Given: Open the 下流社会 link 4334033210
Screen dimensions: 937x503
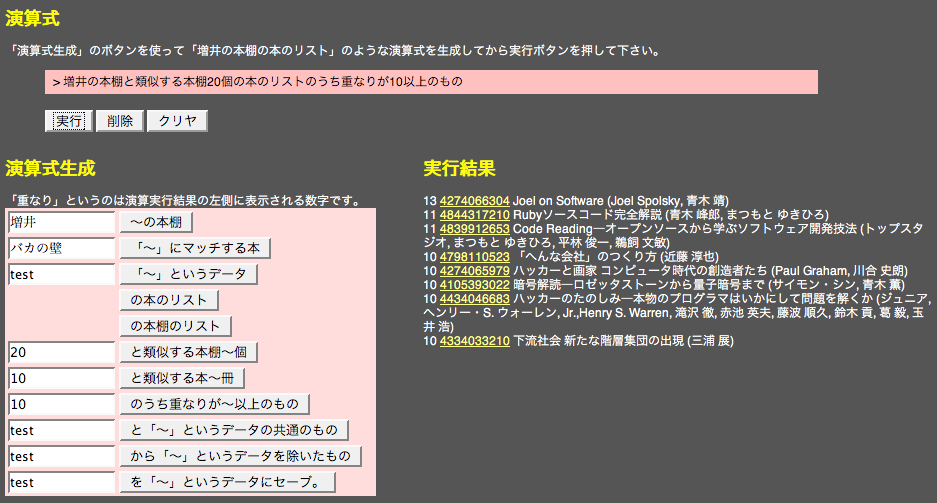Looking at the screenshot, I should [474, 341].
